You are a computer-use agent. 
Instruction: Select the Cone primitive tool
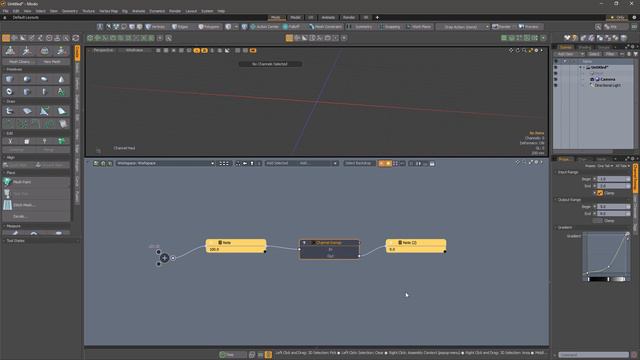click(x=61, y=79)
